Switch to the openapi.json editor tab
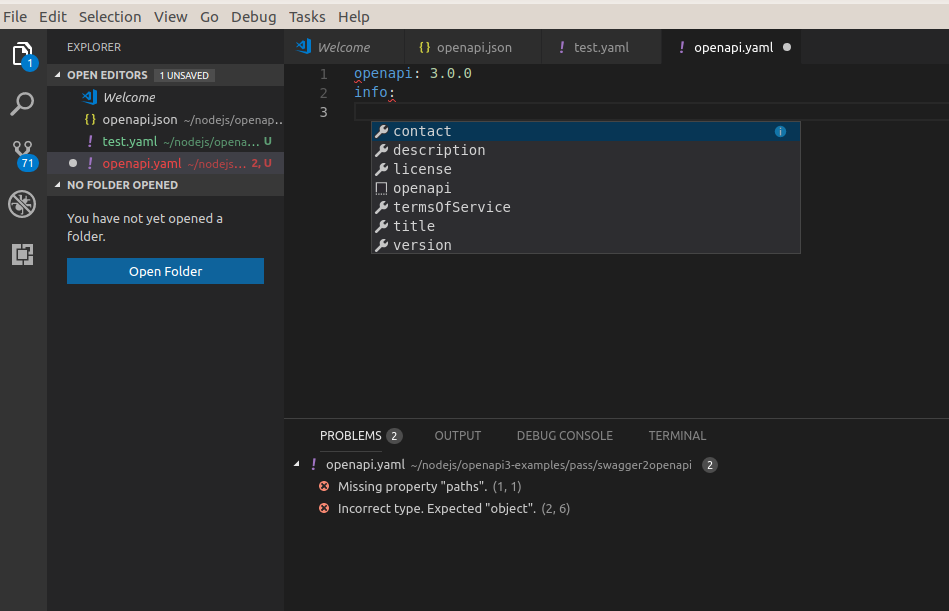949x611 pixels. pyautogui.click(x=473, y=47)
